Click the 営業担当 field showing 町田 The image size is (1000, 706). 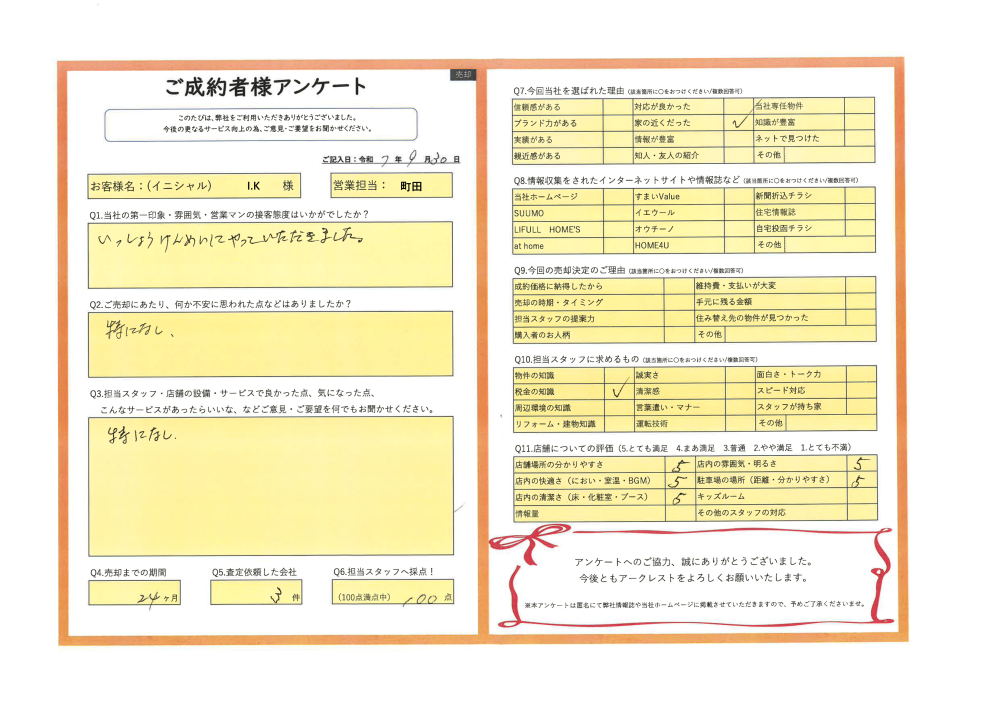click(x=390, y=186)
